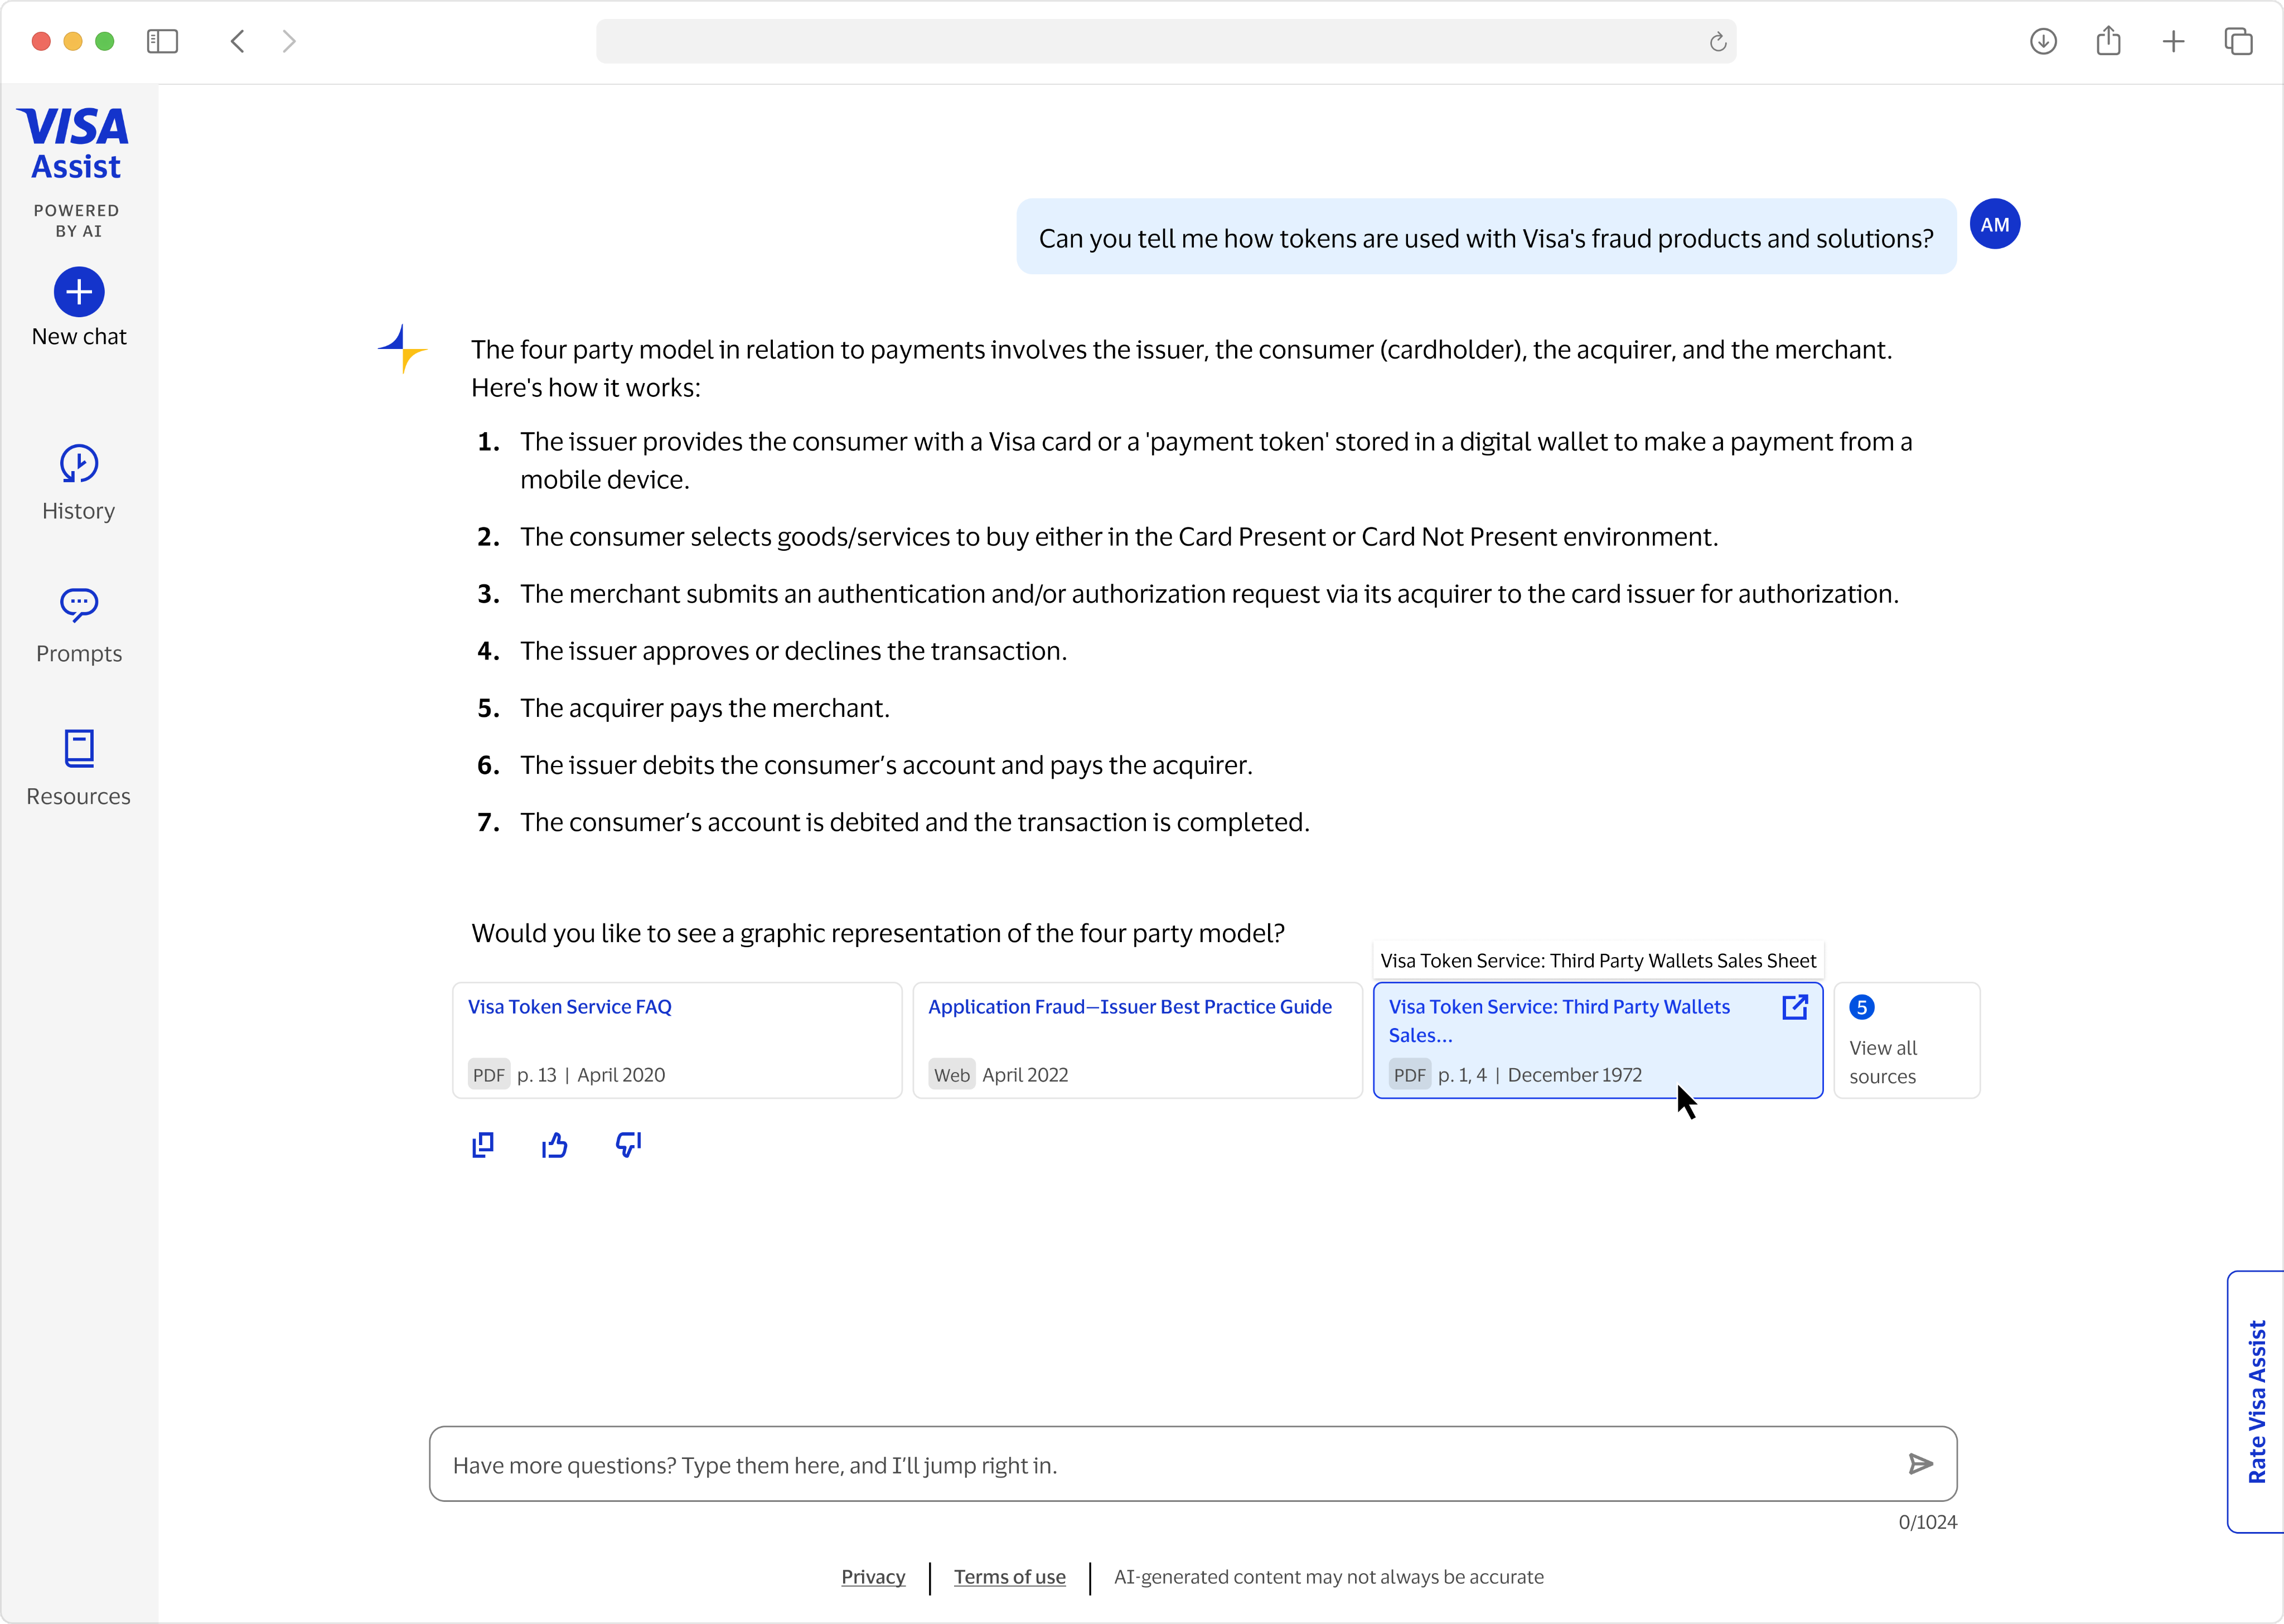Screen dimensions: 2284x1624
Task: Open the Application Fraud Issuer Best Practice Guide
Action: pos(1130,1007)
